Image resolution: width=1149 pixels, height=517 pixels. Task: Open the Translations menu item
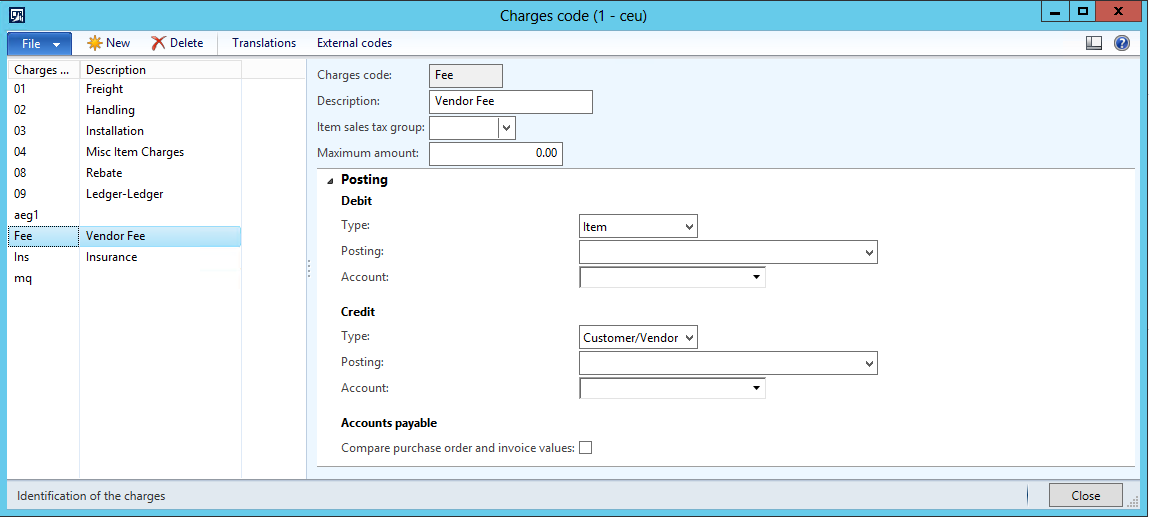(264, 43)
